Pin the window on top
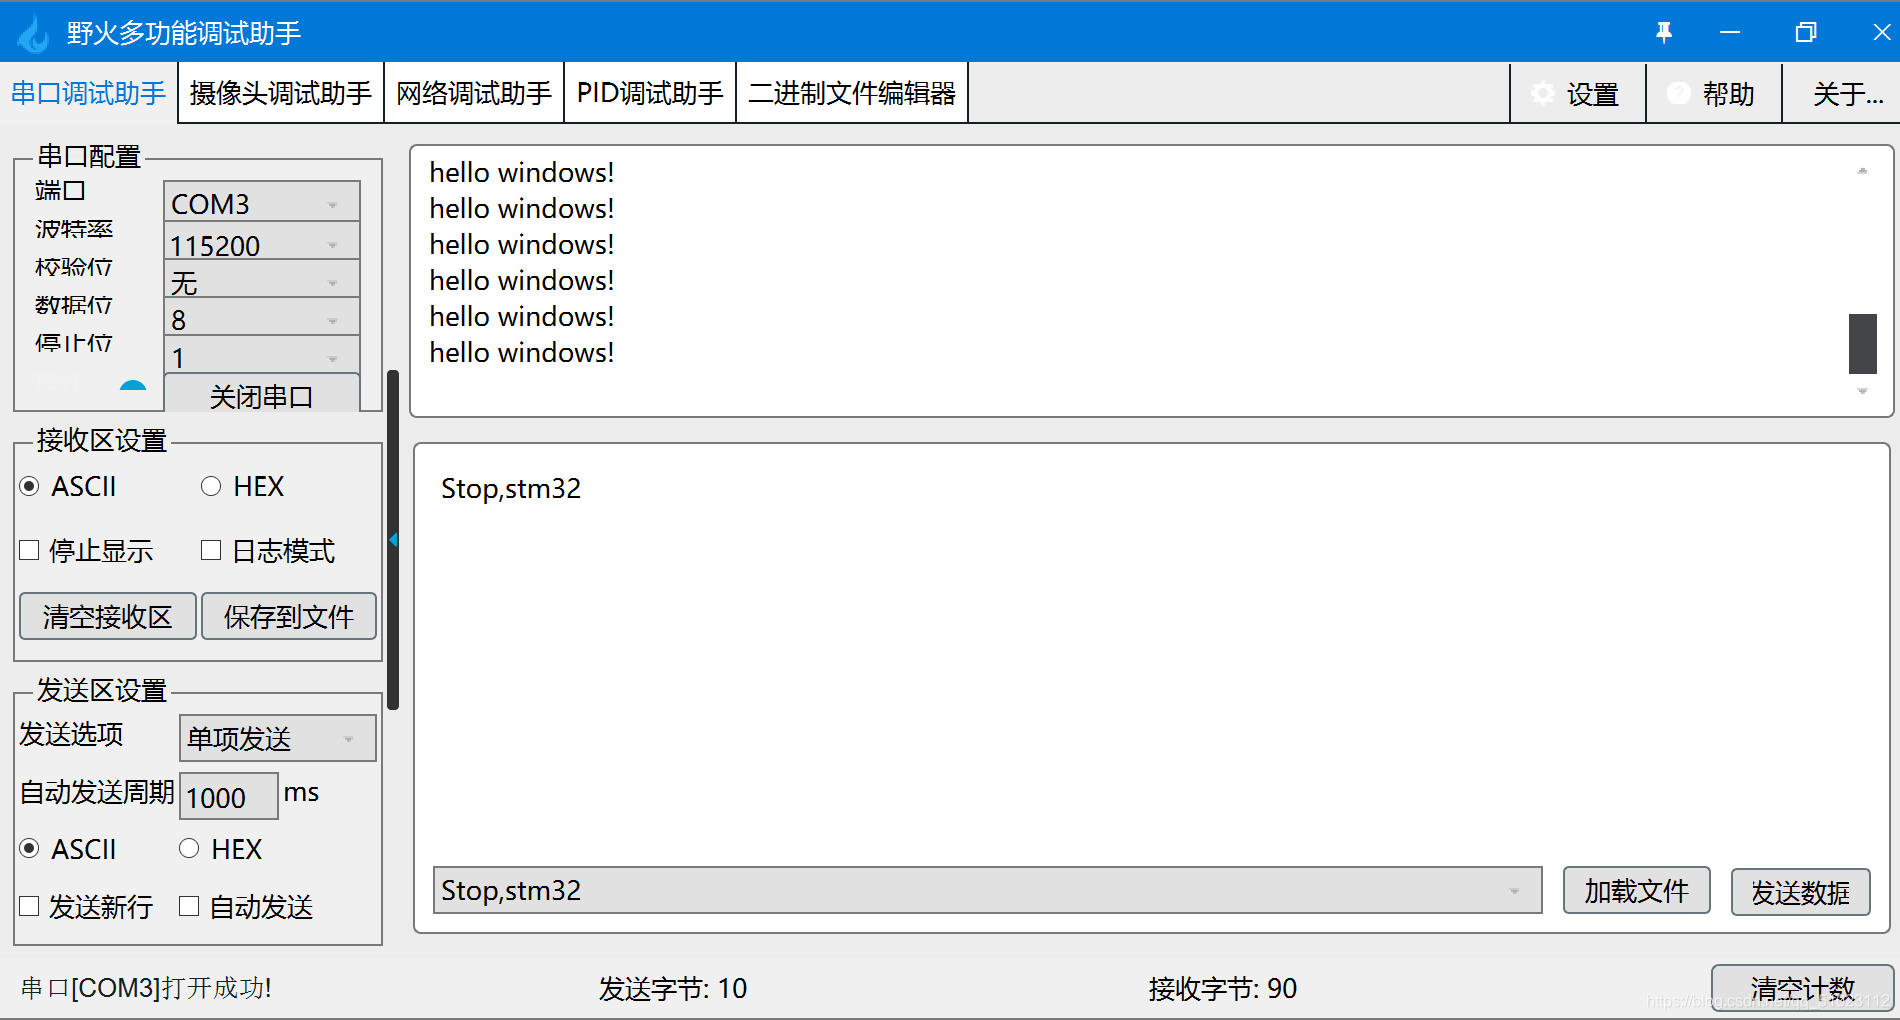The image size is (1900, 1020). point(1664,32)
